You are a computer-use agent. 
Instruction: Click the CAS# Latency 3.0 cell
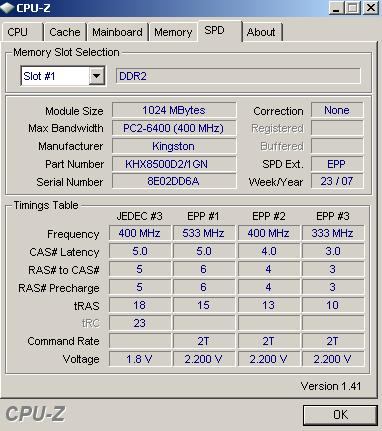click(x=333, y=251)
